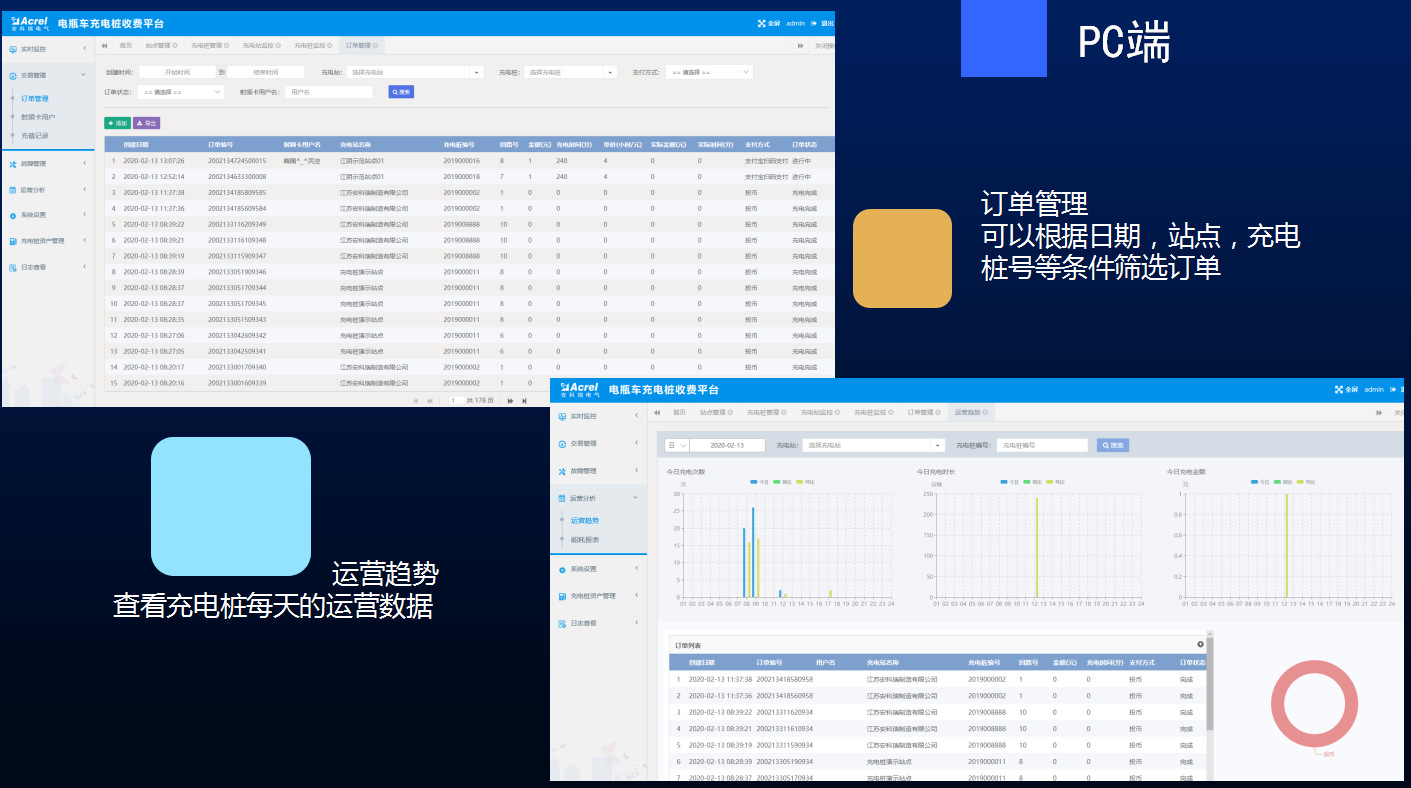
Task: Click 实时监控 icon in order management window sidebar
Action: [12, 49]
